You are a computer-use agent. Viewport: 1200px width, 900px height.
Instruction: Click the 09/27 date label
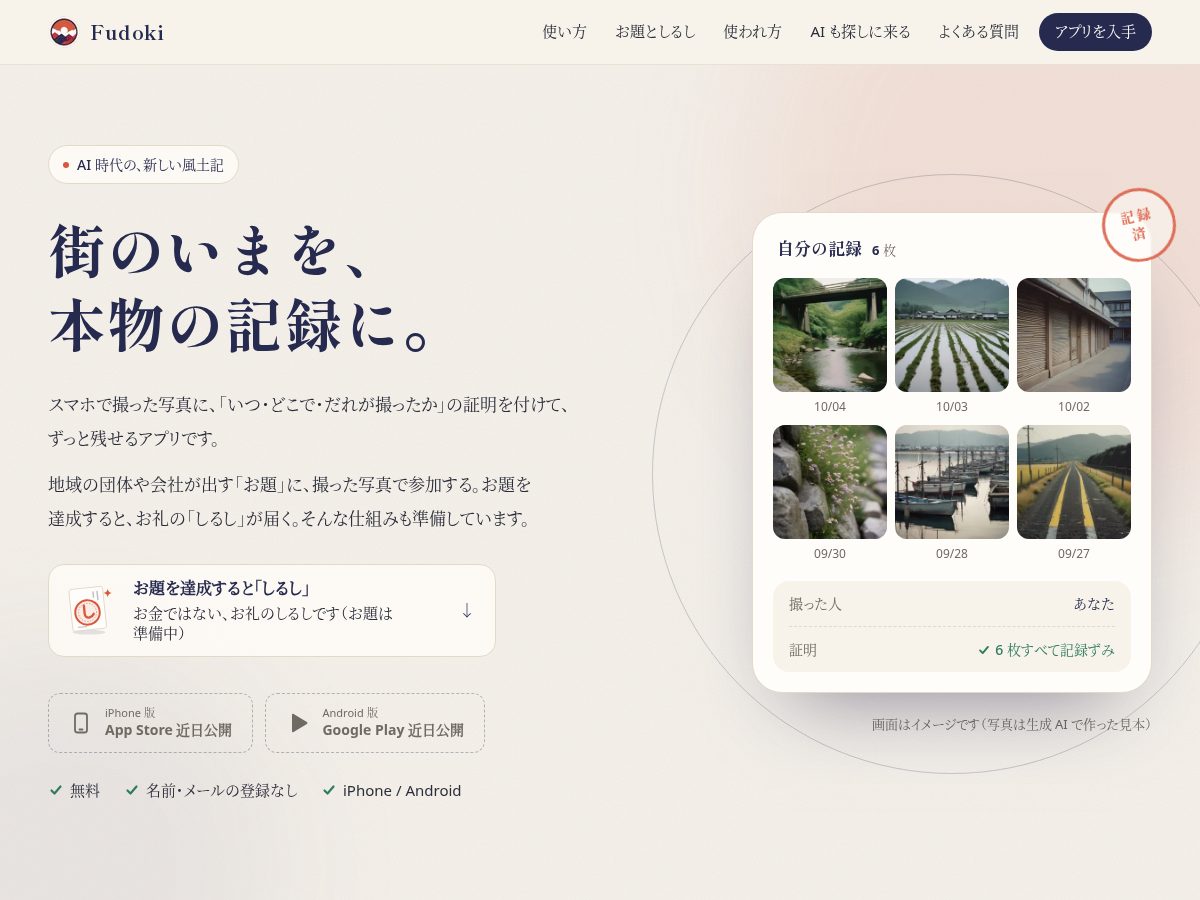point(1074,554)
